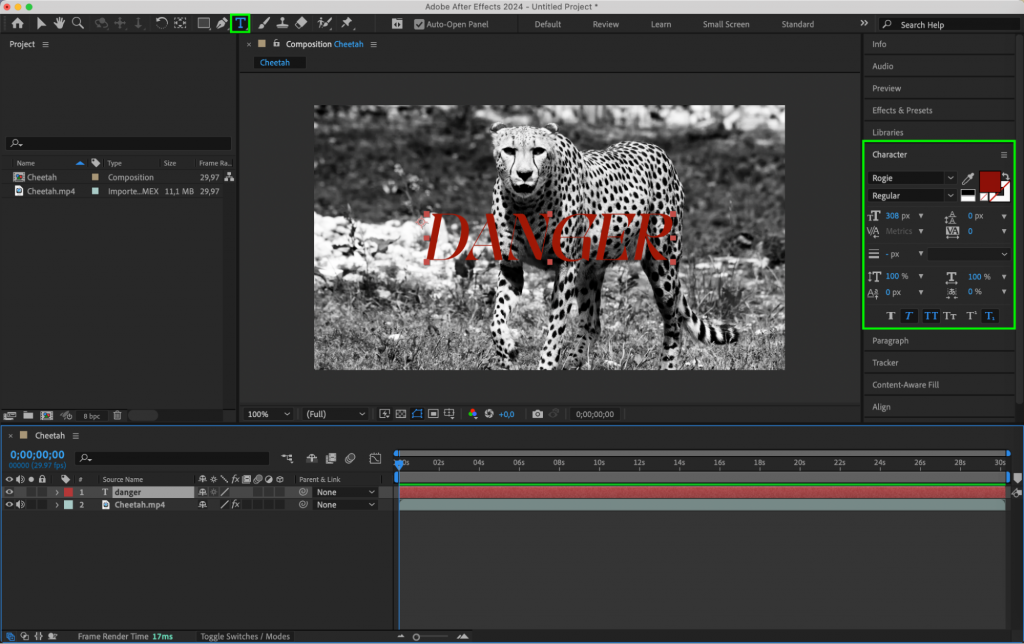Select the Text tool in the toolbar
1024x644 pixels.
click(x=240, y=23)
